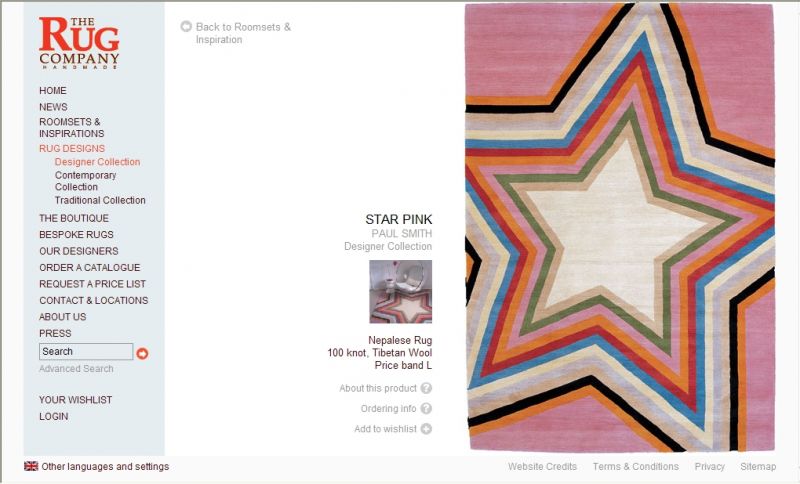The height and width of the screenshot is (484, 800).
Task: Click the About this product question icon
Action: point(427,388)
